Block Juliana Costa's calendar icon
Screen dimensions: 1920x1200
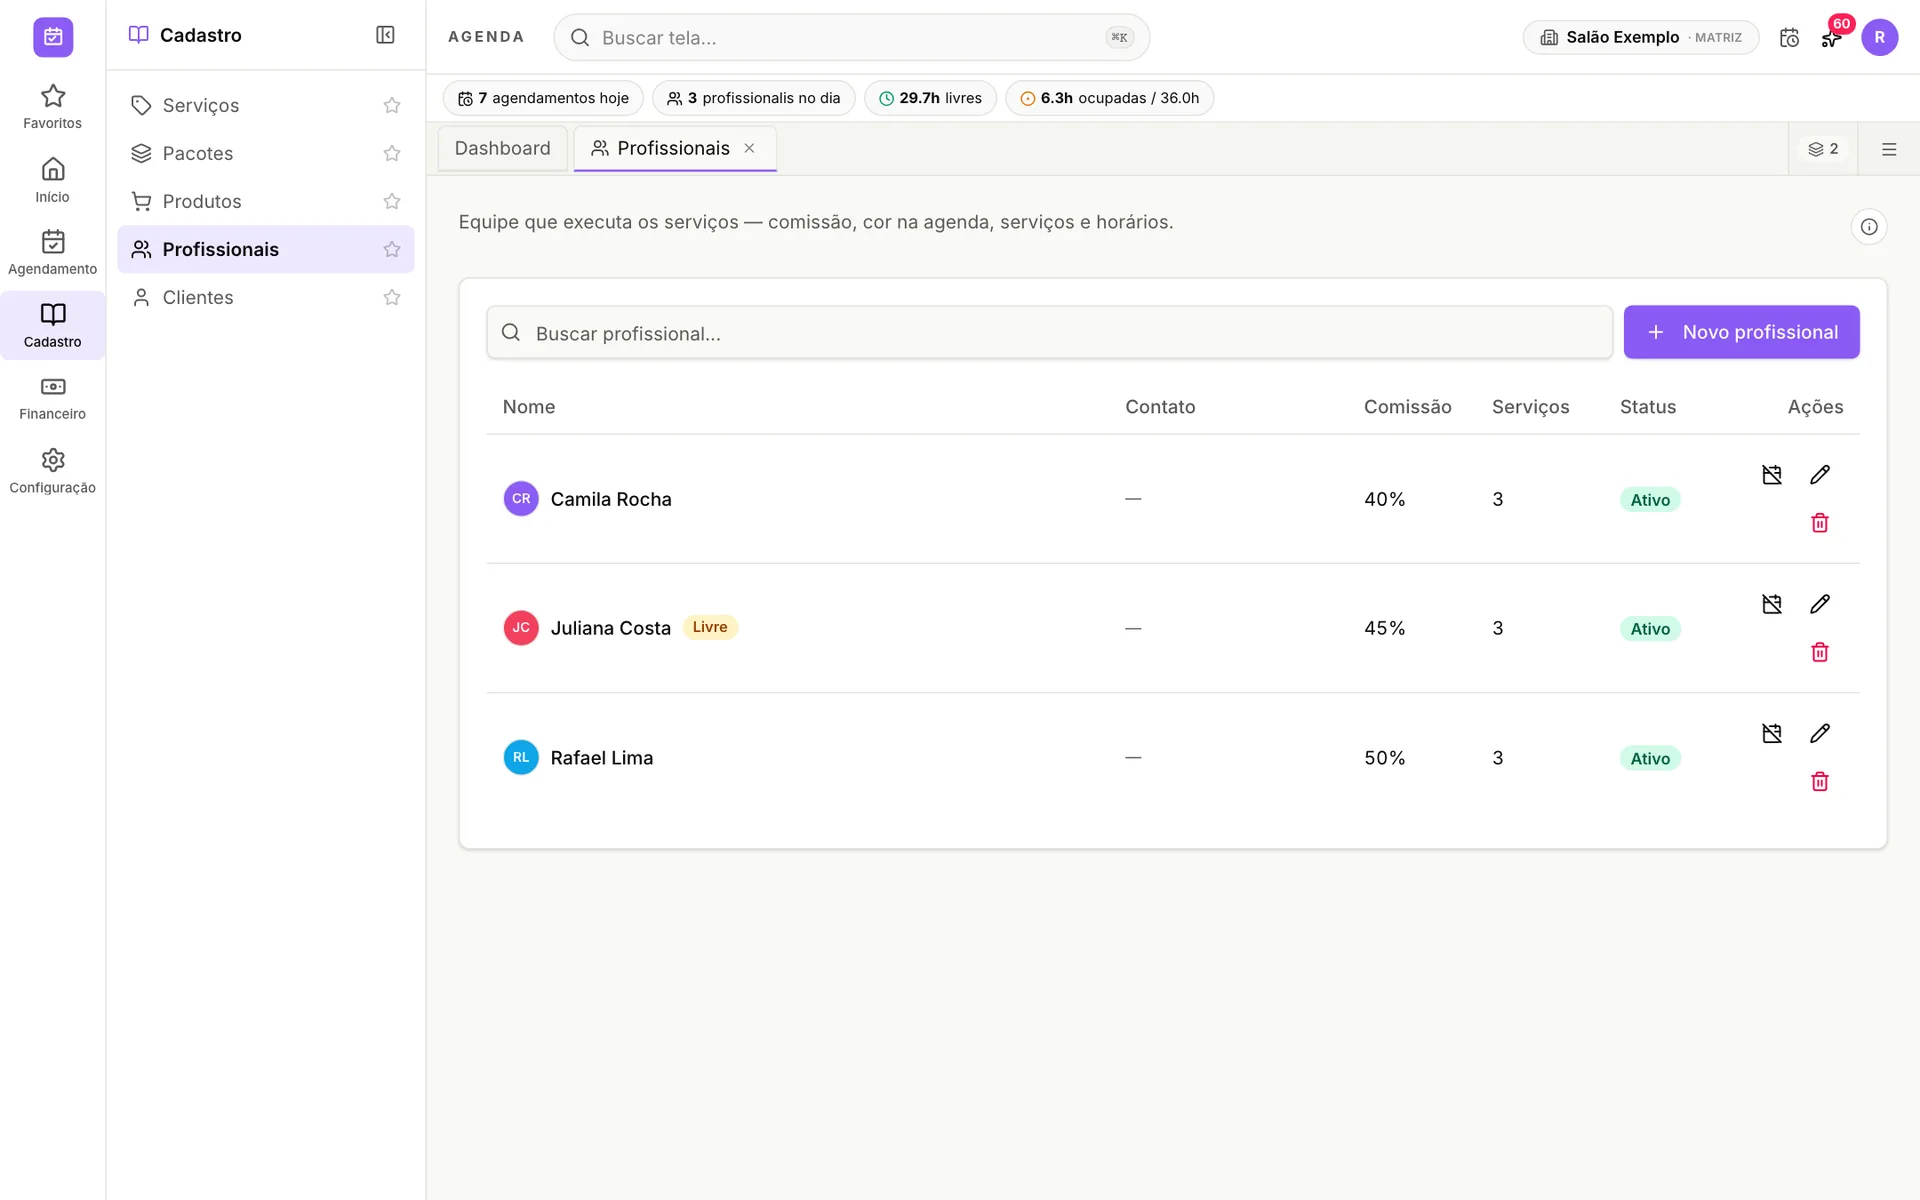1771,604
